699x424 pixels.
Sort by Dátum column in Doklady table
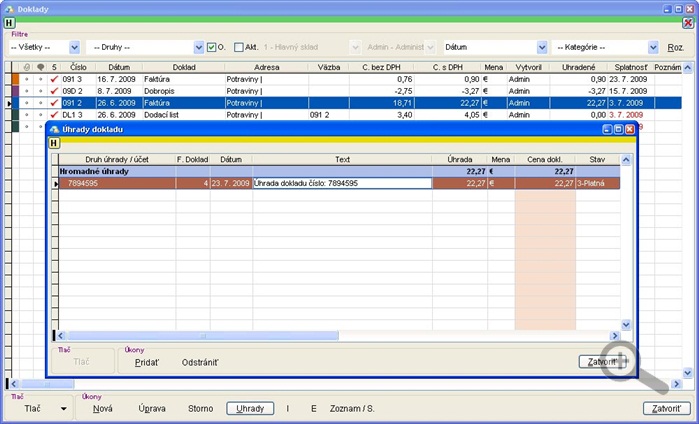pos(119,67)
